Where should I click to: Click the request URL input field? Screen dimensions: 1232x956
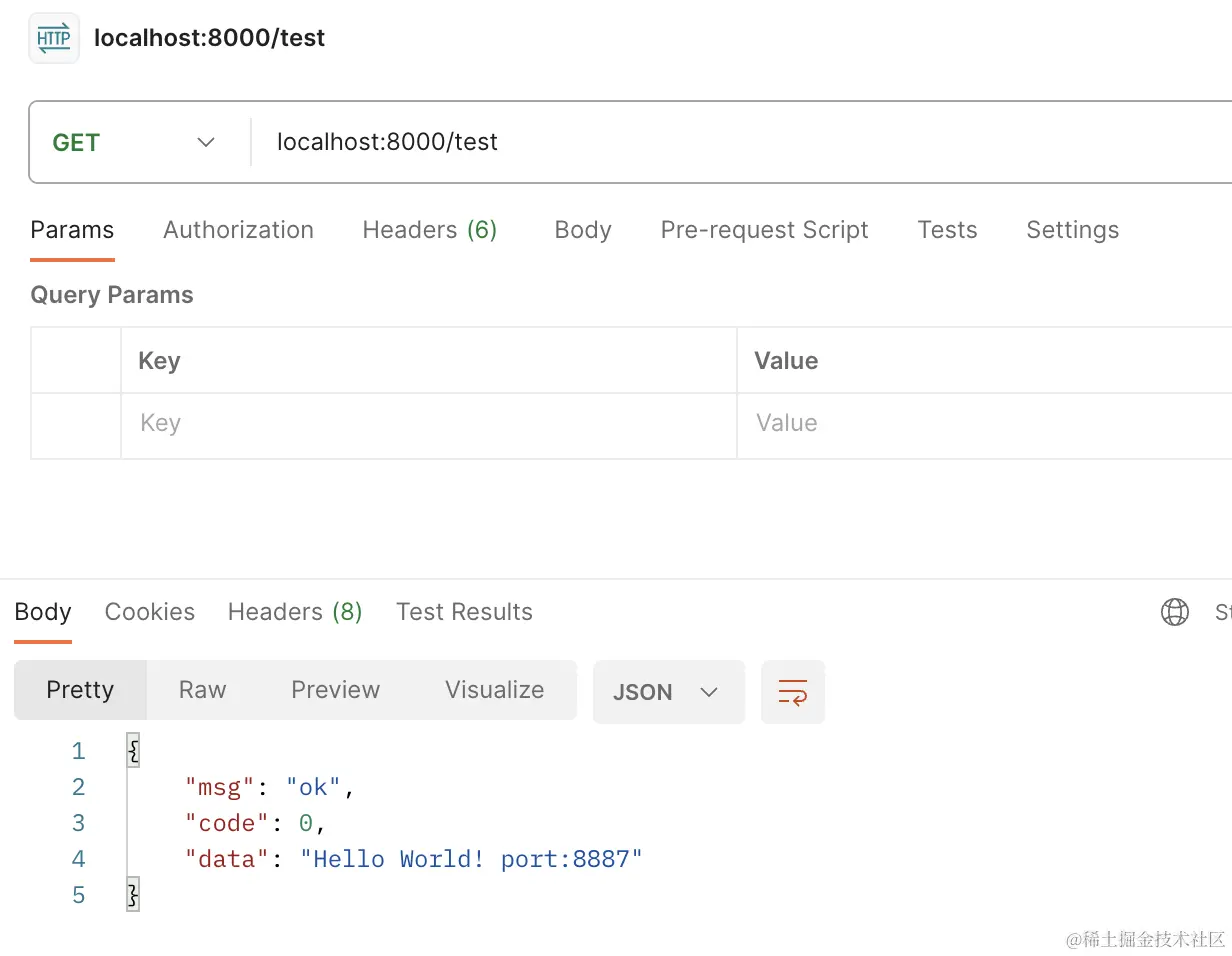pos(700,142)
